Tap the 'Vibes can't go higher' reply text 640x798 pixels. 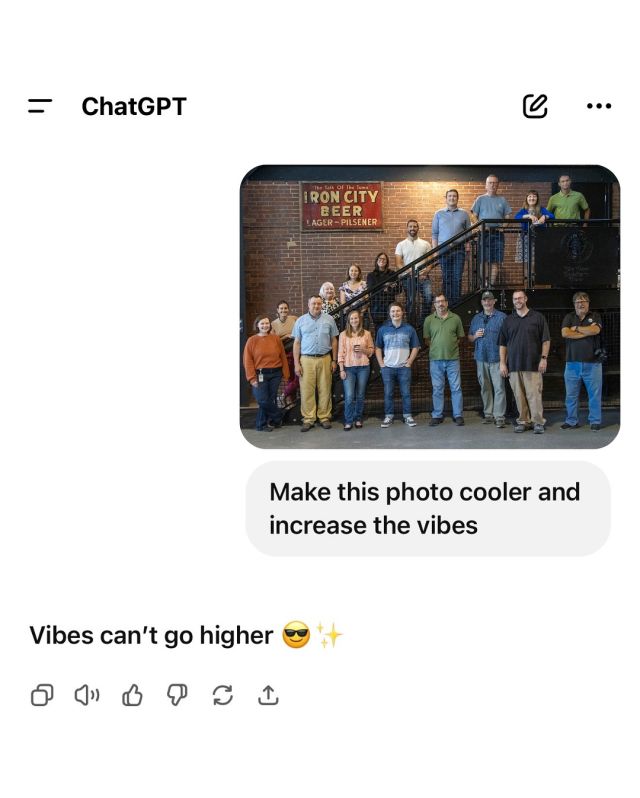pos(151,635)
